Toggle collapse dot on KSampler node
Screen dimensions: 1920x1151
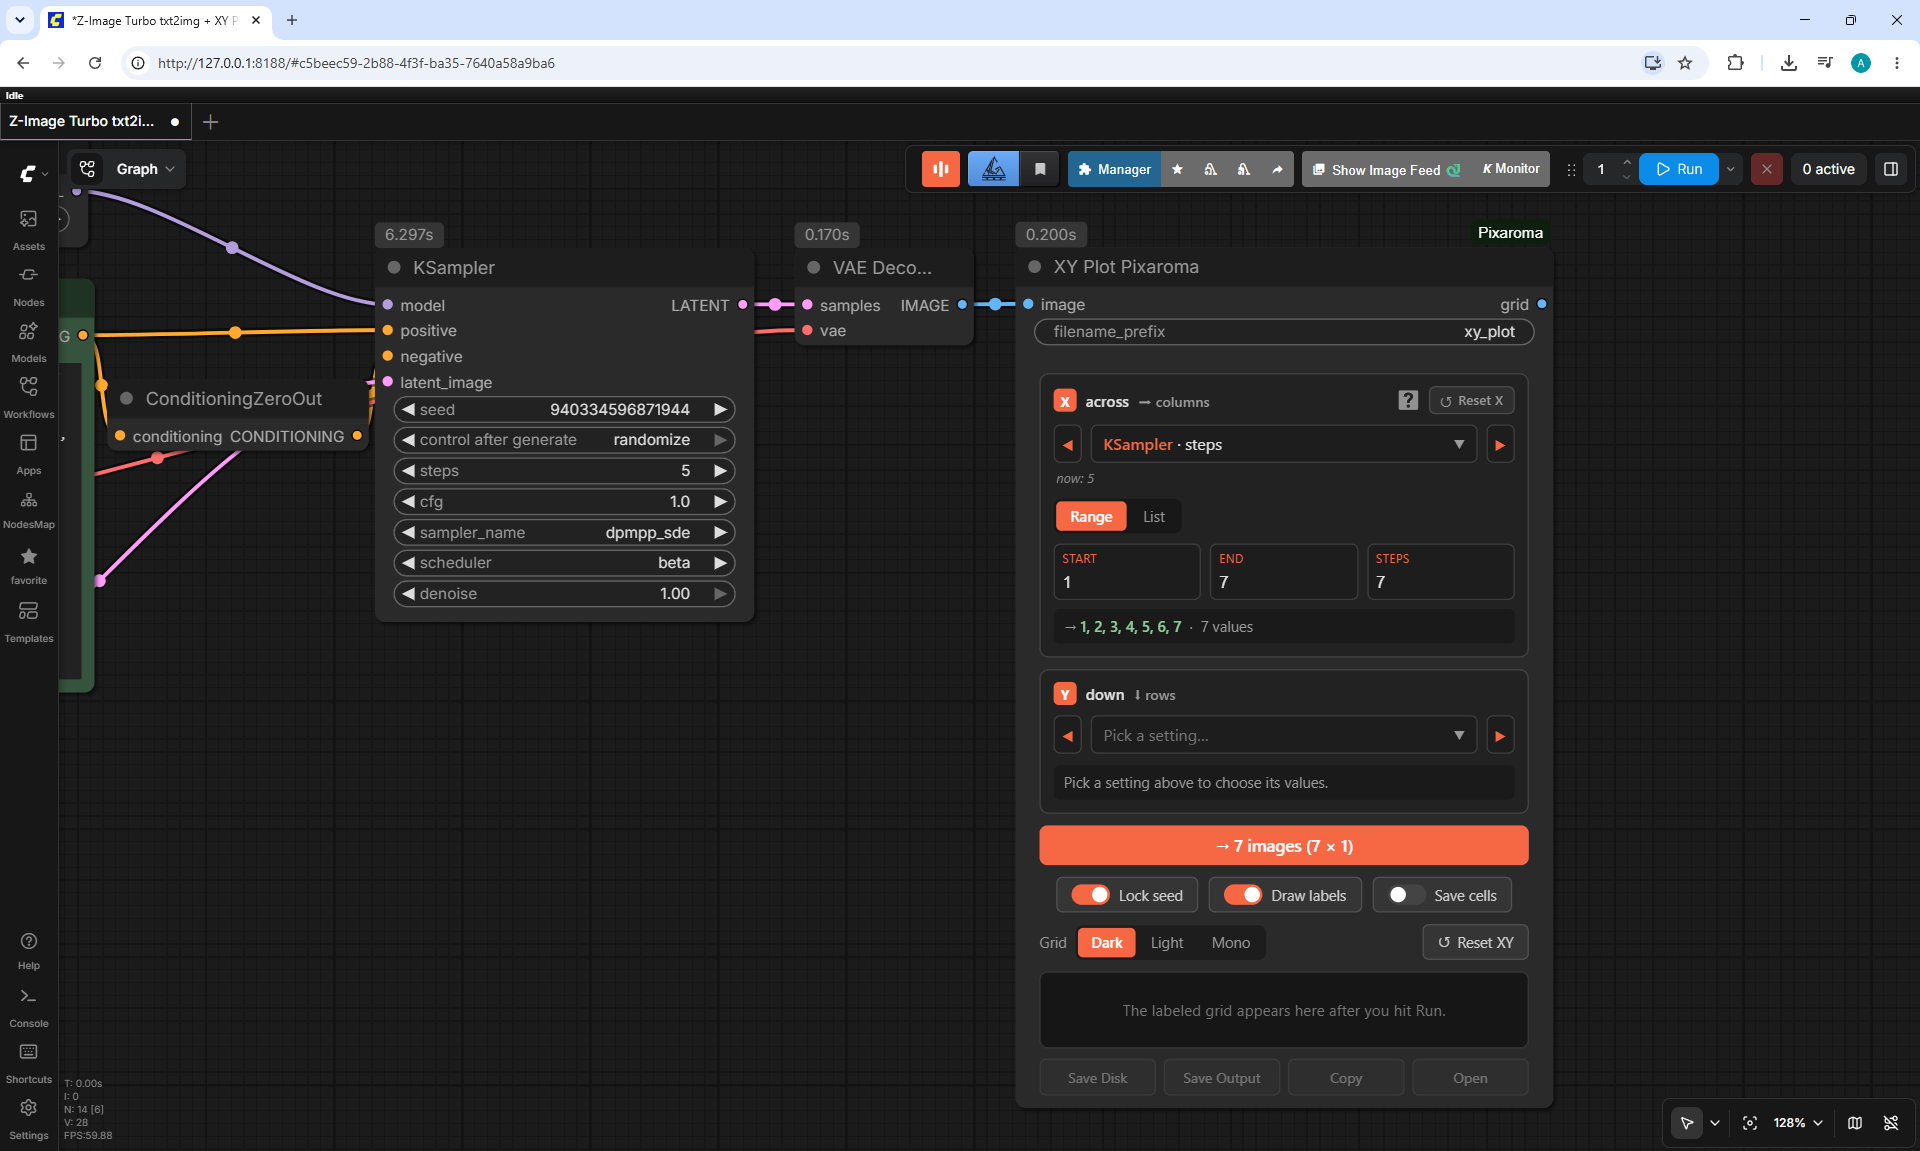[394, 268]
